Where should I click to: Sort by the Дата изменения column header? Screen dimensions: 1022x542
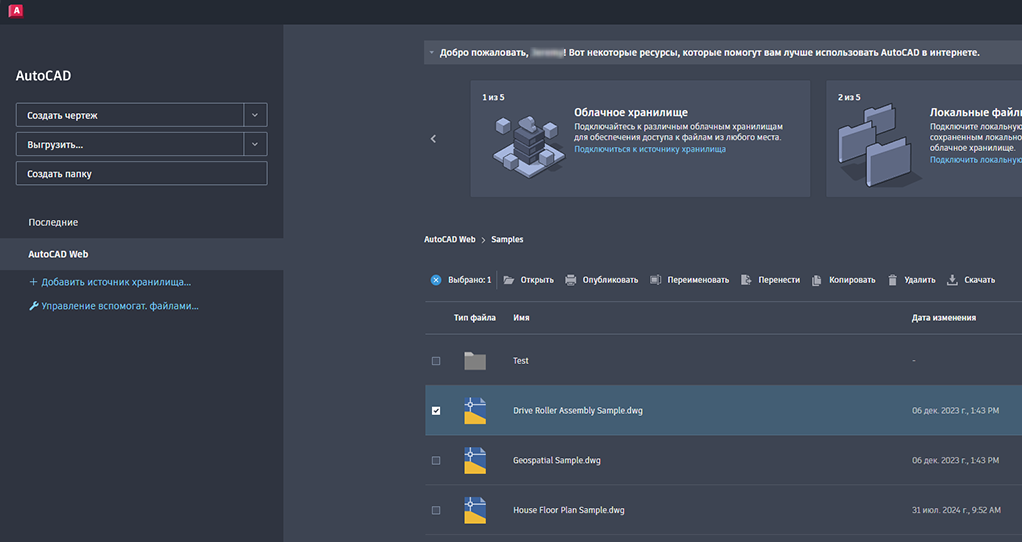tap(944, 318)
